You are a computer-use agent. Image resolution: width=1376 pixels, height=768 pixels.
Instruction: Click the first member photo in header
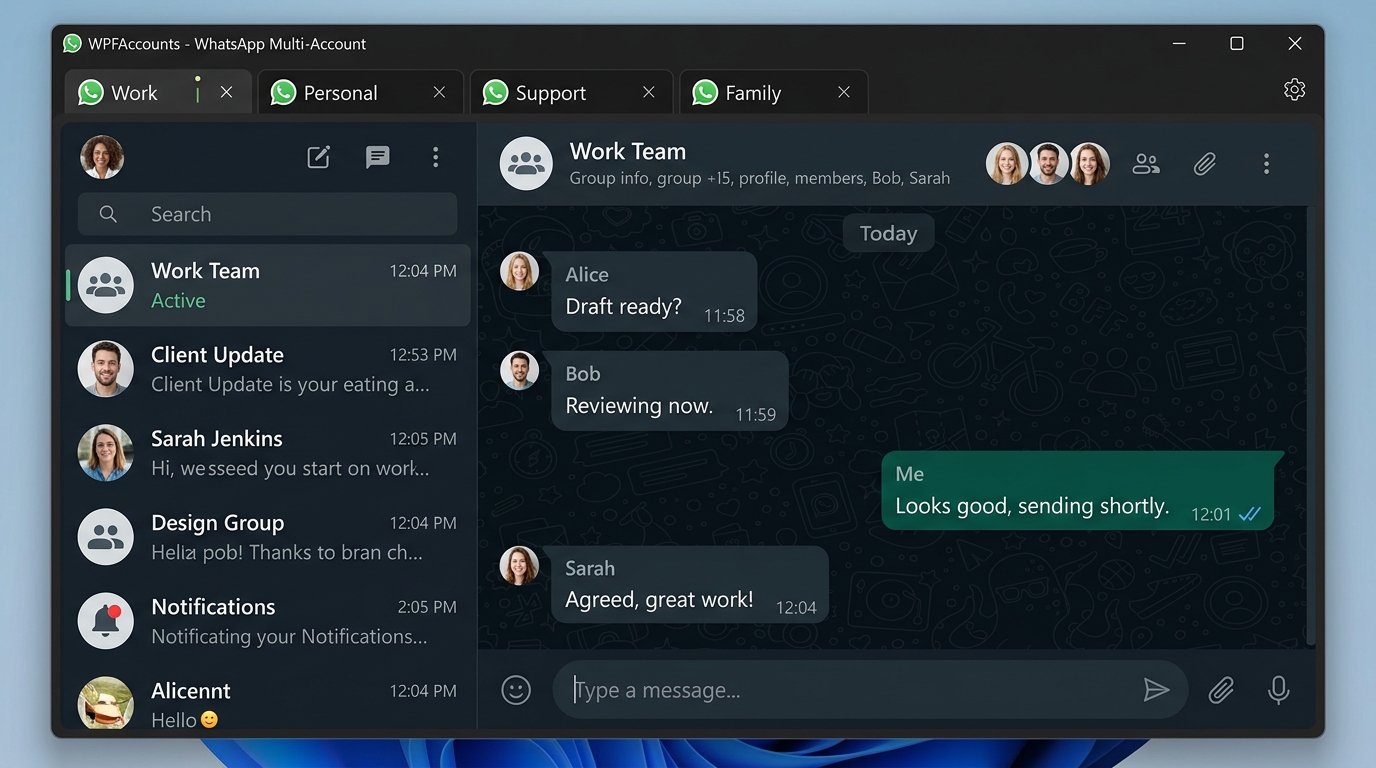1007,164
